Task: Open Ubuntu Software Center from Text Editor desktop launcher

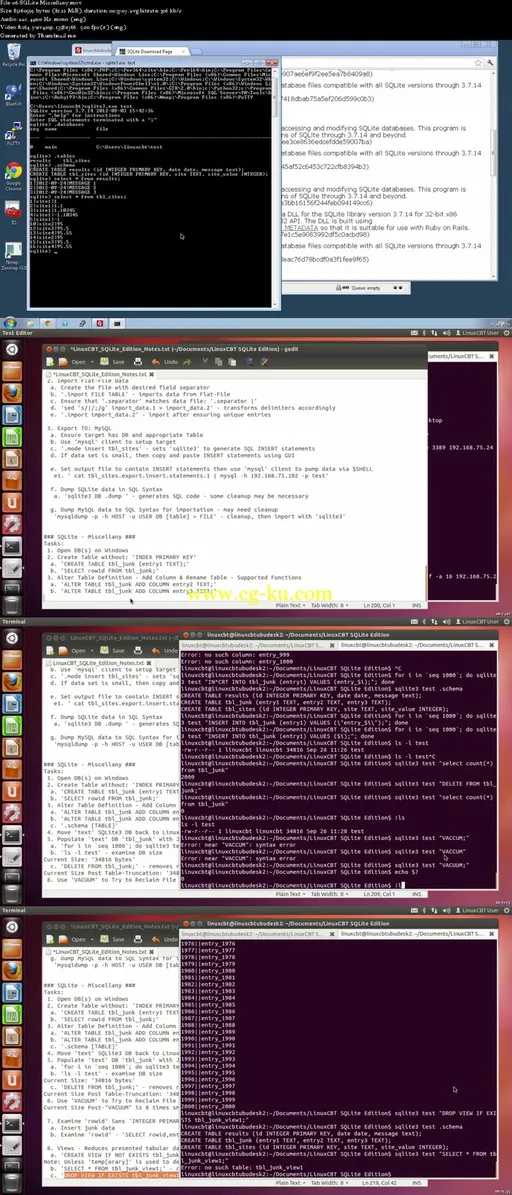Action: click(11, 482)
